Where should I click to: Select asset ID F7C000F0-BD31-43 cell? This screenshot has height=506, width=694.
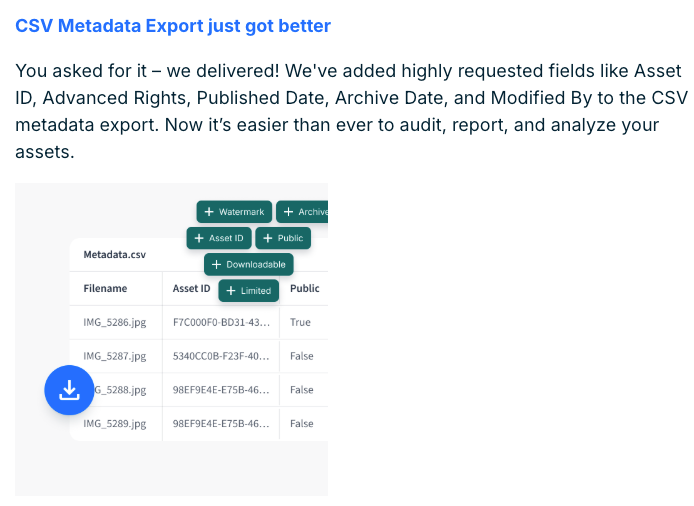[x=221, y=322]
